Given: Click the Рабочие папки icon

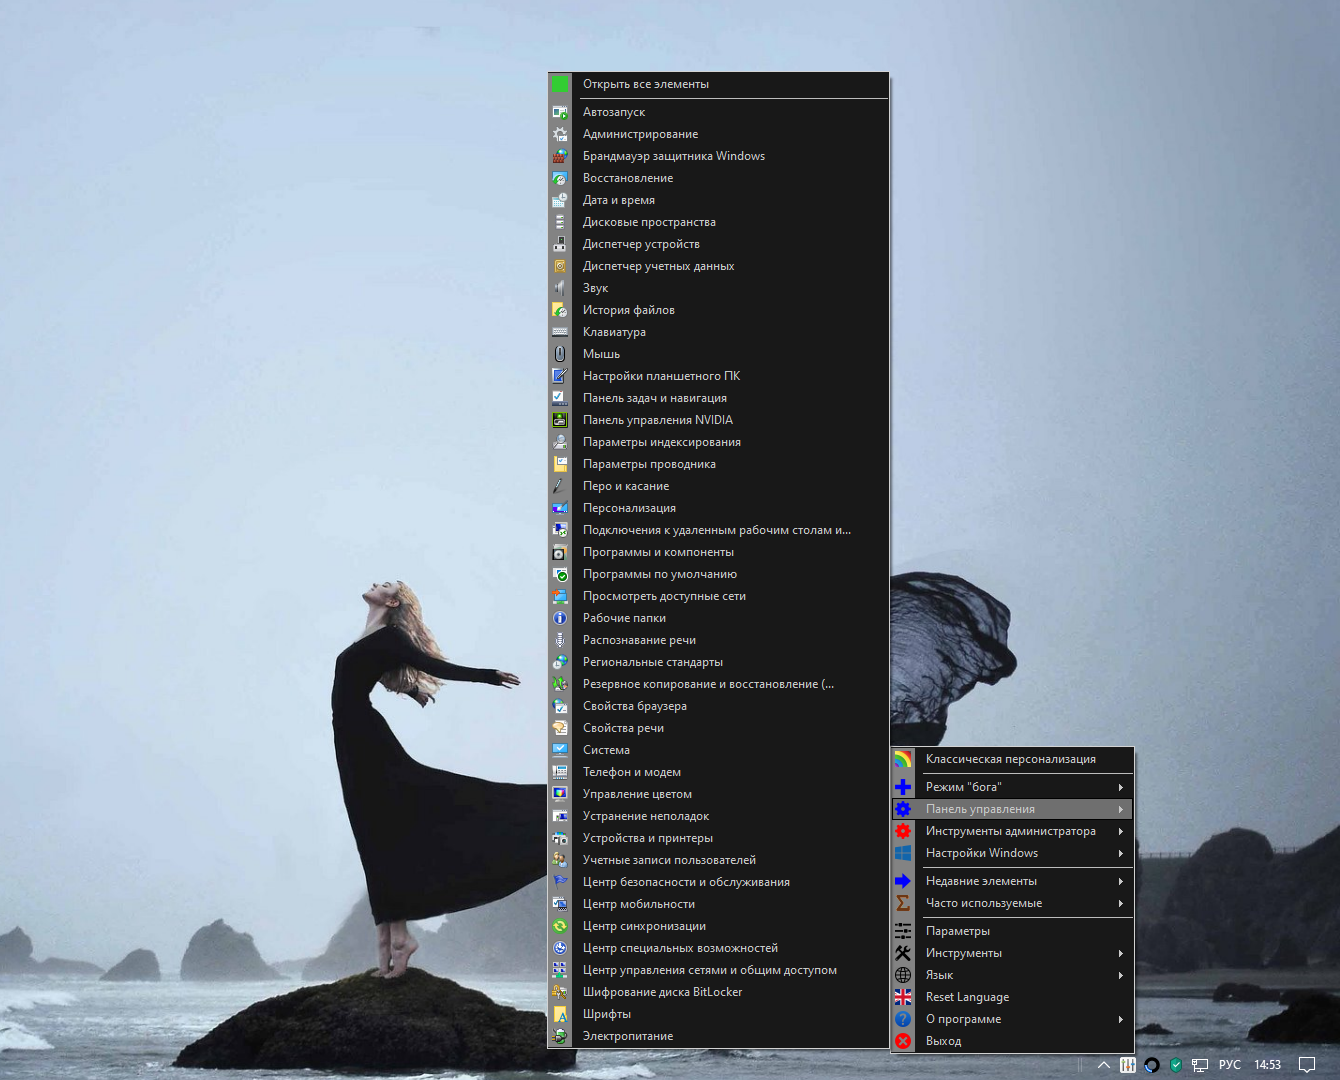Looking at the screenshot, I should (560, 618).
